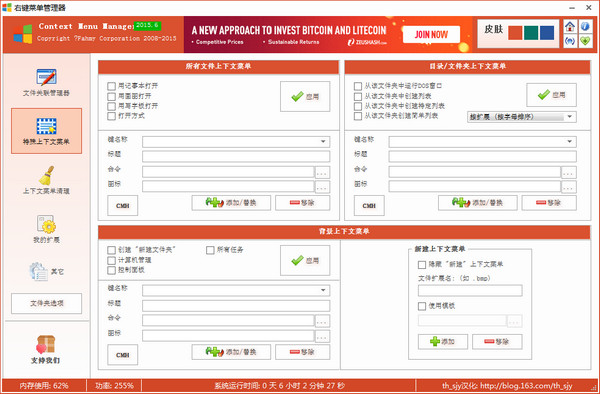Browse for 命令 in 目录/文件夹 panel

point(569,173)
